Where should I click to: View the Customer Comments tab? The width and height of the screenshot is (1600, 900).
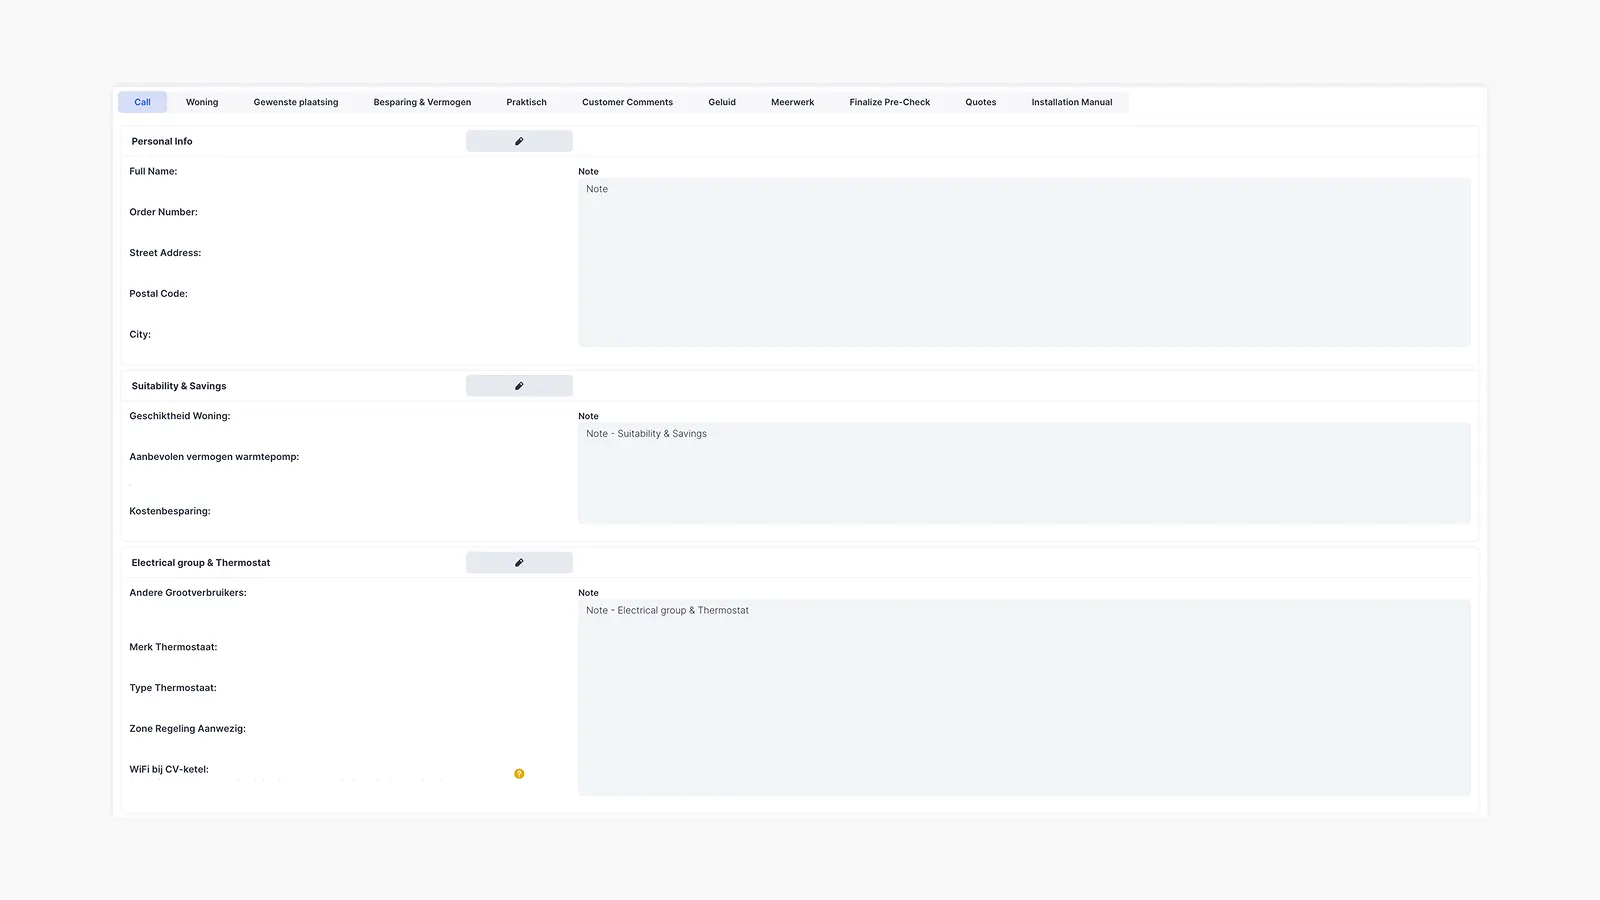[x=627, y=102]
